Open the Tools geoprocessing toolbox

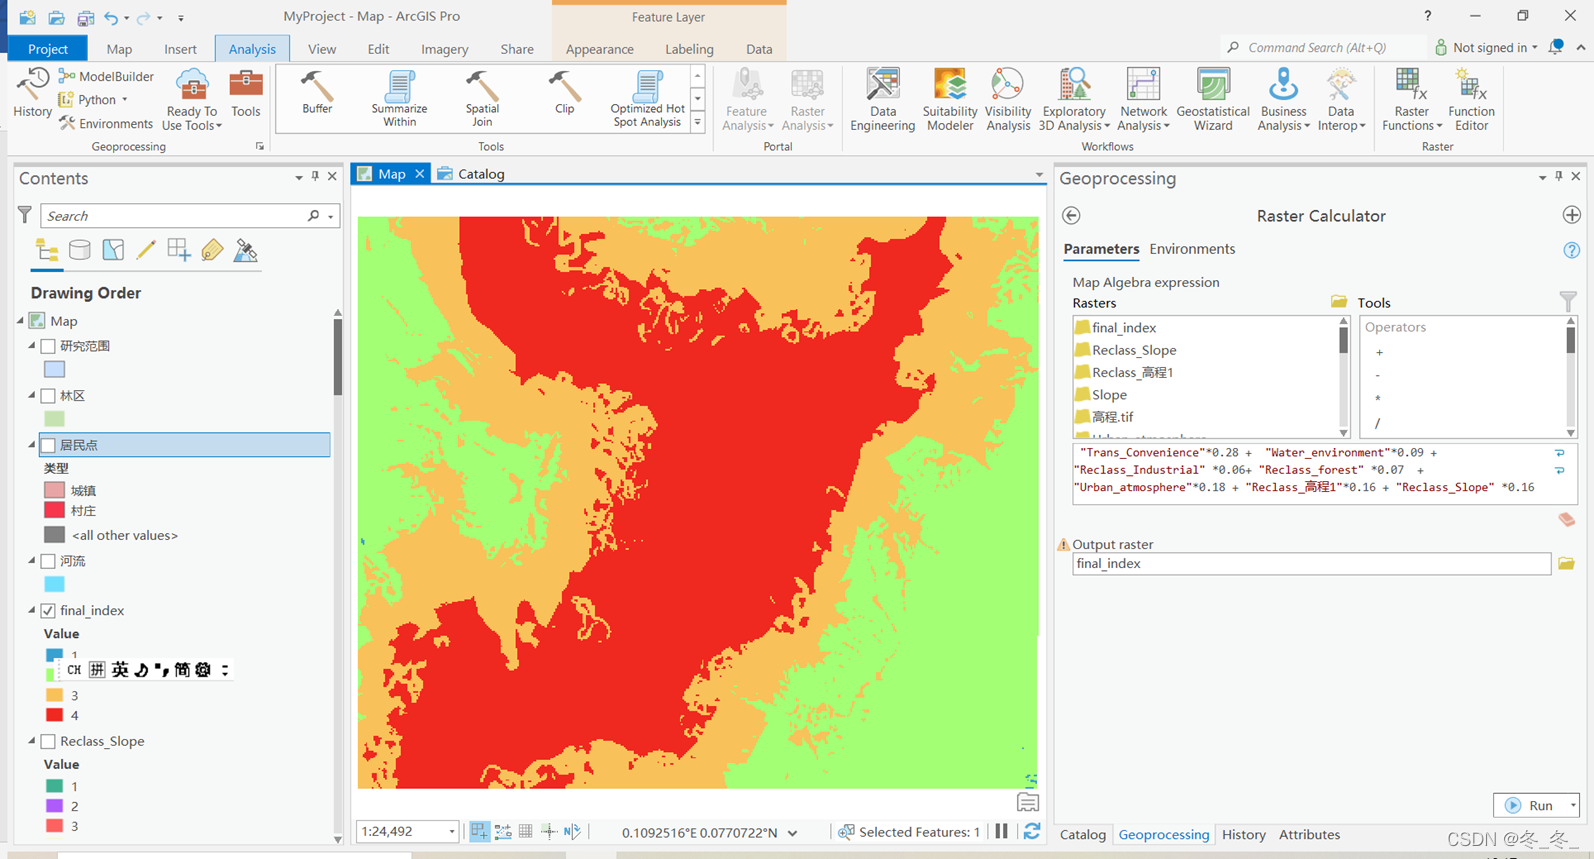click(245, 95)
